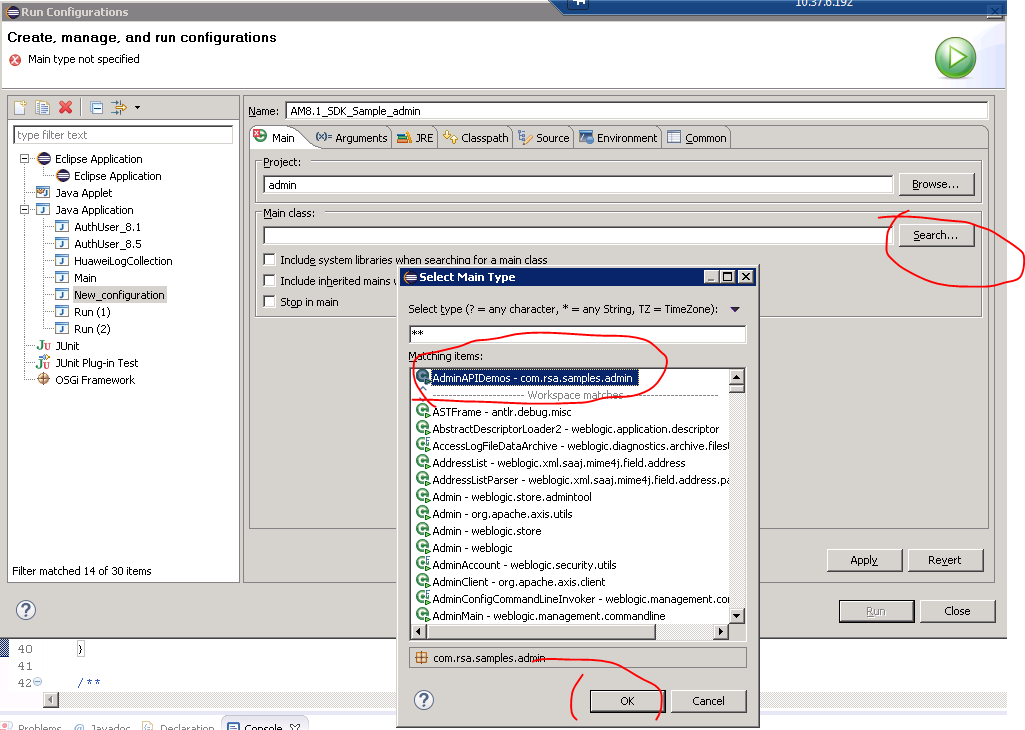Switch to the Arguments tab
Image resolution: width=1025 pixels, height=730 pixels.
tap(351, 138)
